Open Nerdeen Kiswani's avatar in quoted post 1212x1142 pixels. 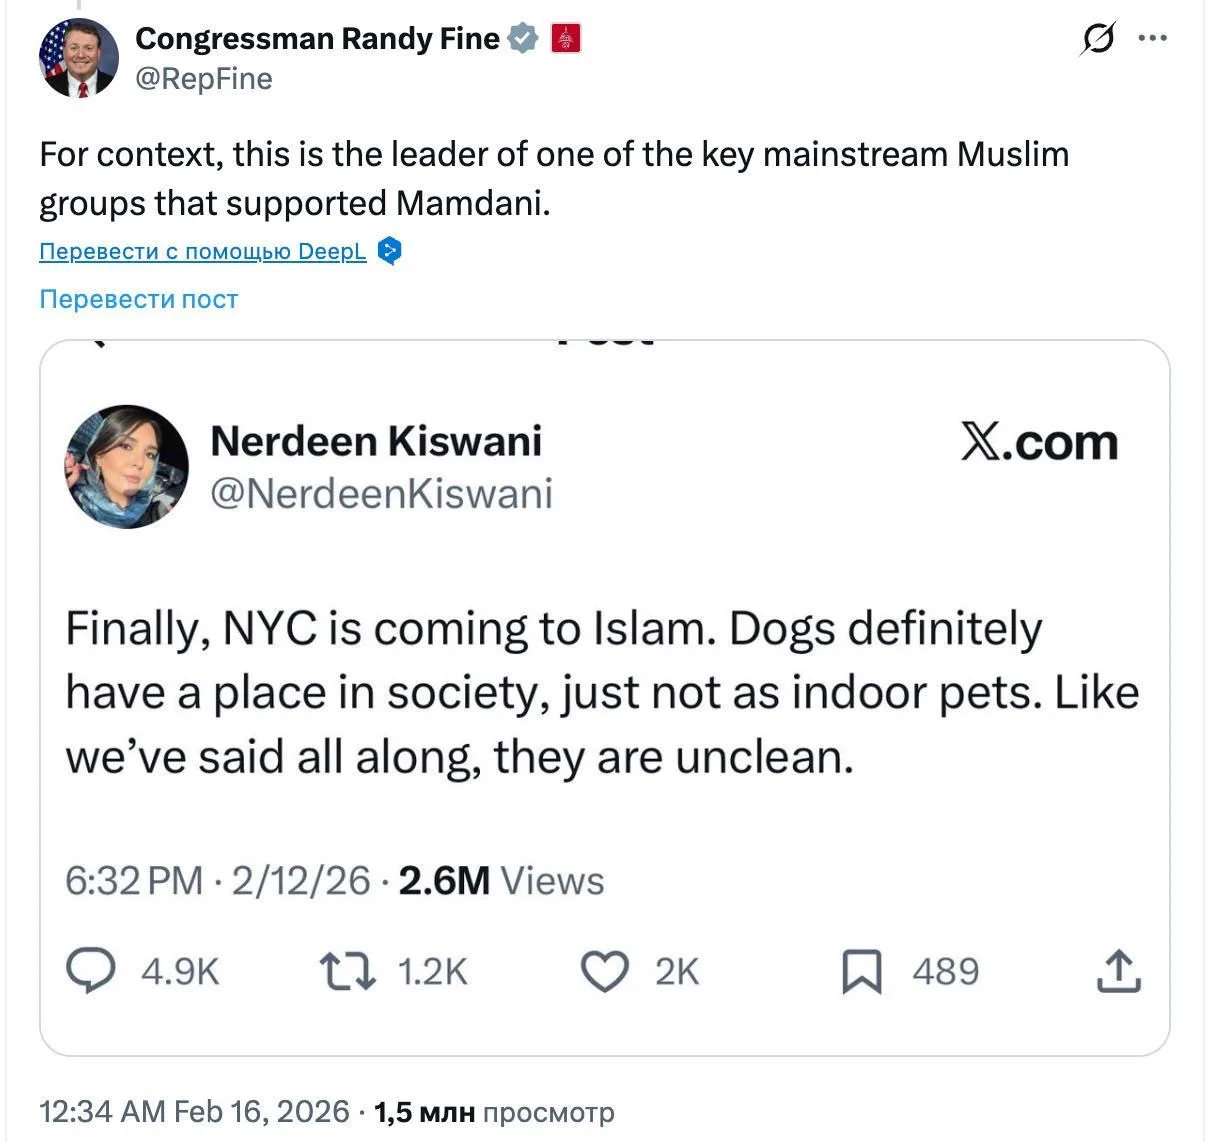(127, 466)
